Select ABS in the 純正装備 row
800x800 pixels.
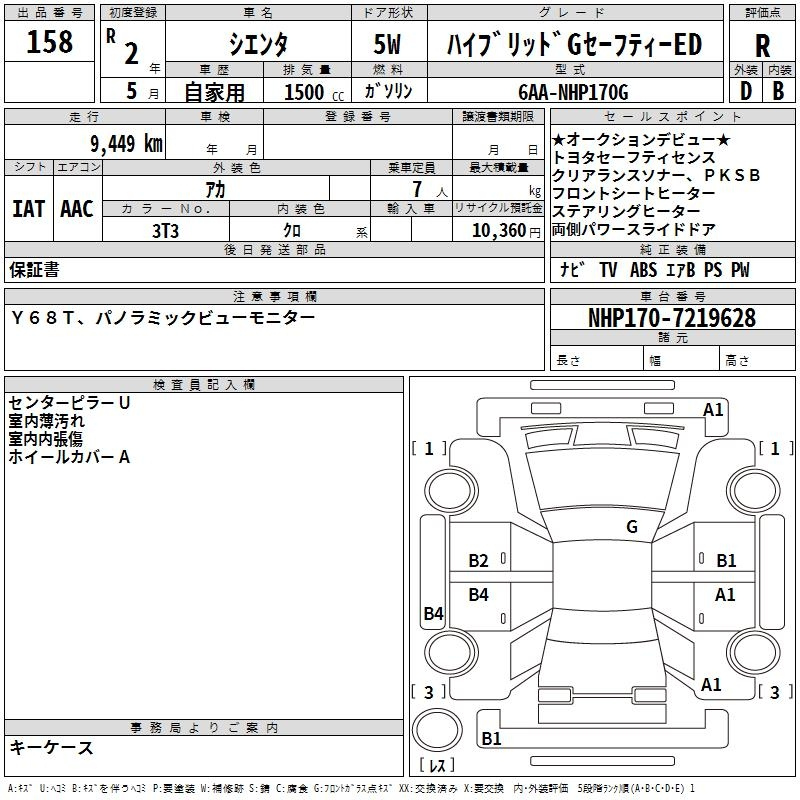coord(643,269)
